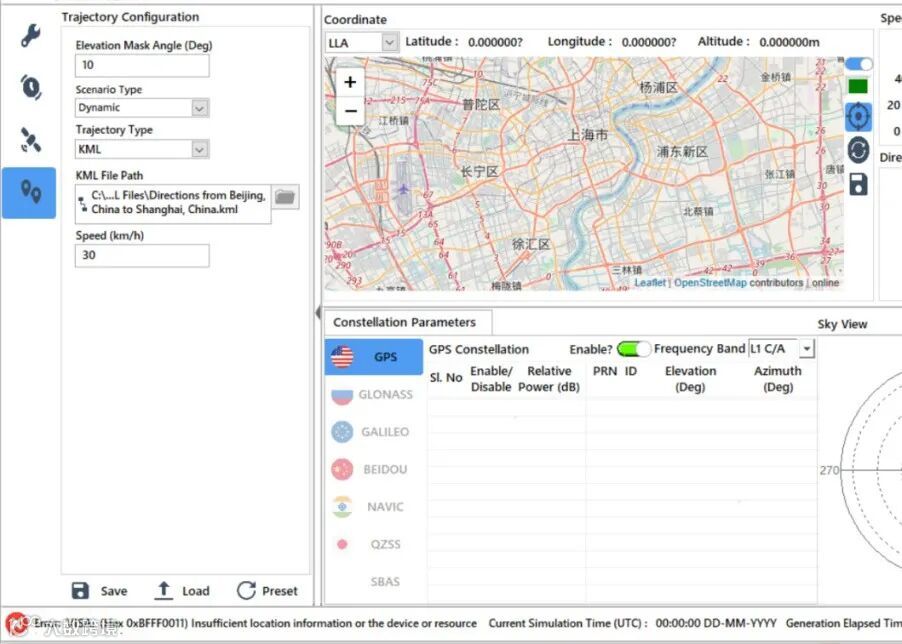This screenshot has height=644, width=902.
Task: Open the wrench settings sidebar icon
Action: (x=30, y=35)
